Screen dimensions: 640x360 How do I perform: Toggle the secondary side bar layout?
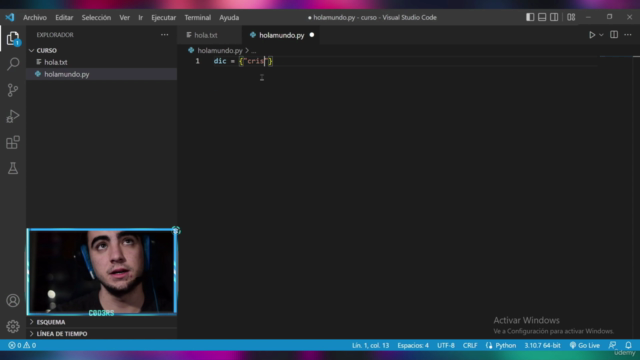(x=554, y=17)
